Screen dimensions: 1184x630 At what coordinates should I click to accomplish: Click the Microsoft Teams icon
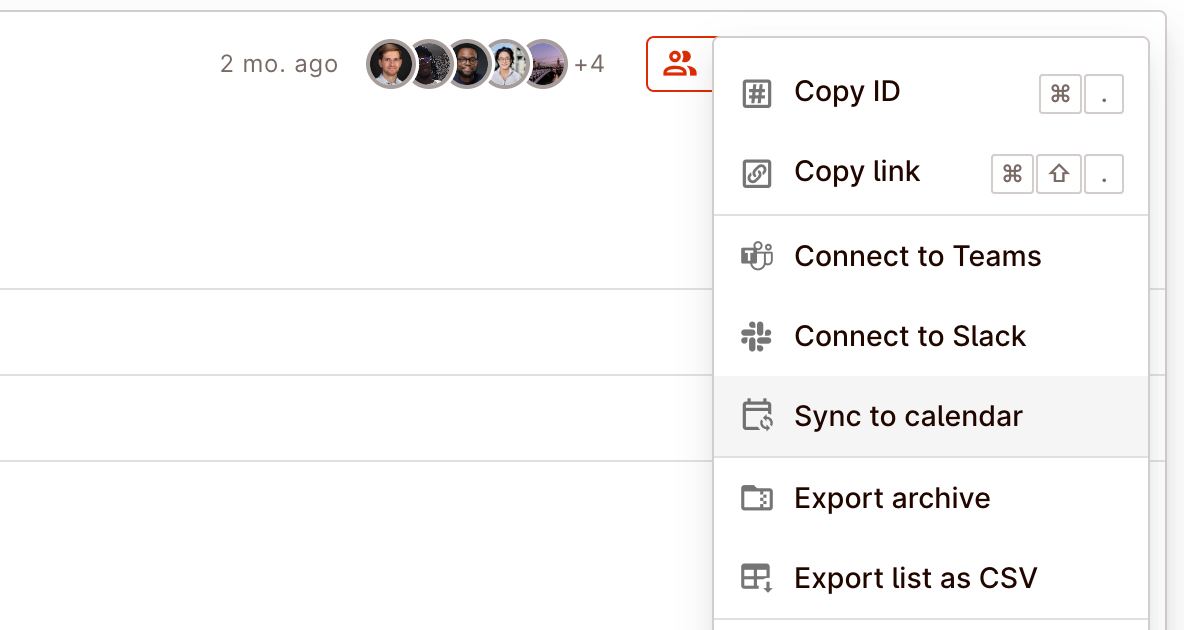coord(757,257)
